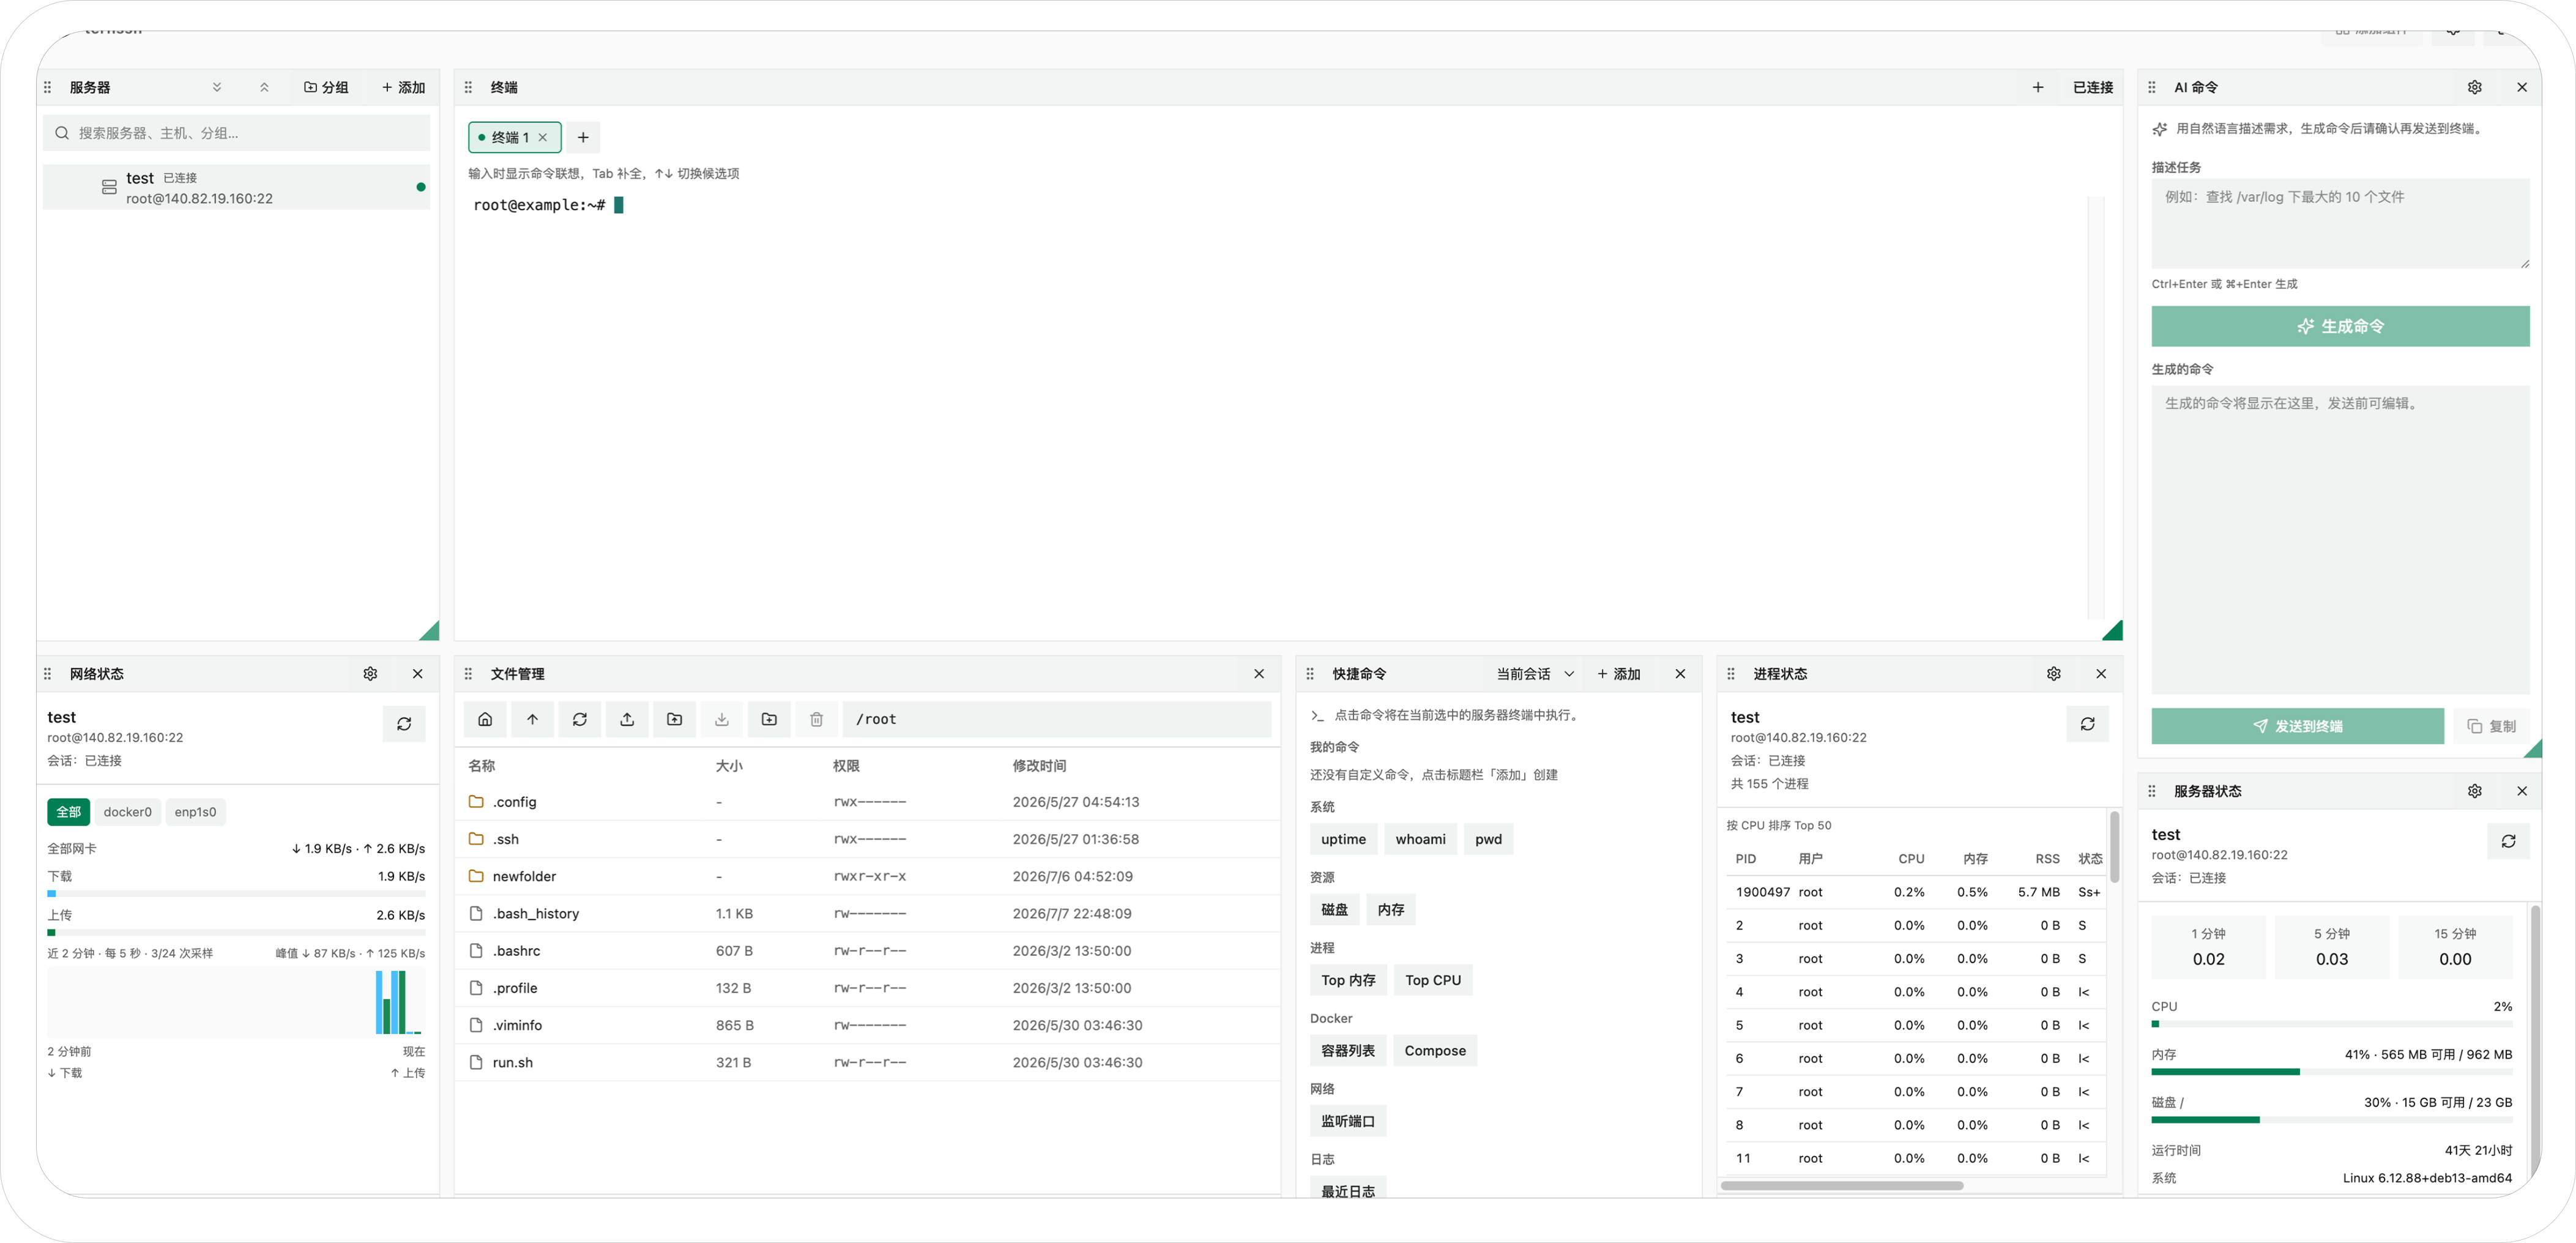
Task: Run the 容器列表 Docker command
Action: [x=1348, y=1050]
